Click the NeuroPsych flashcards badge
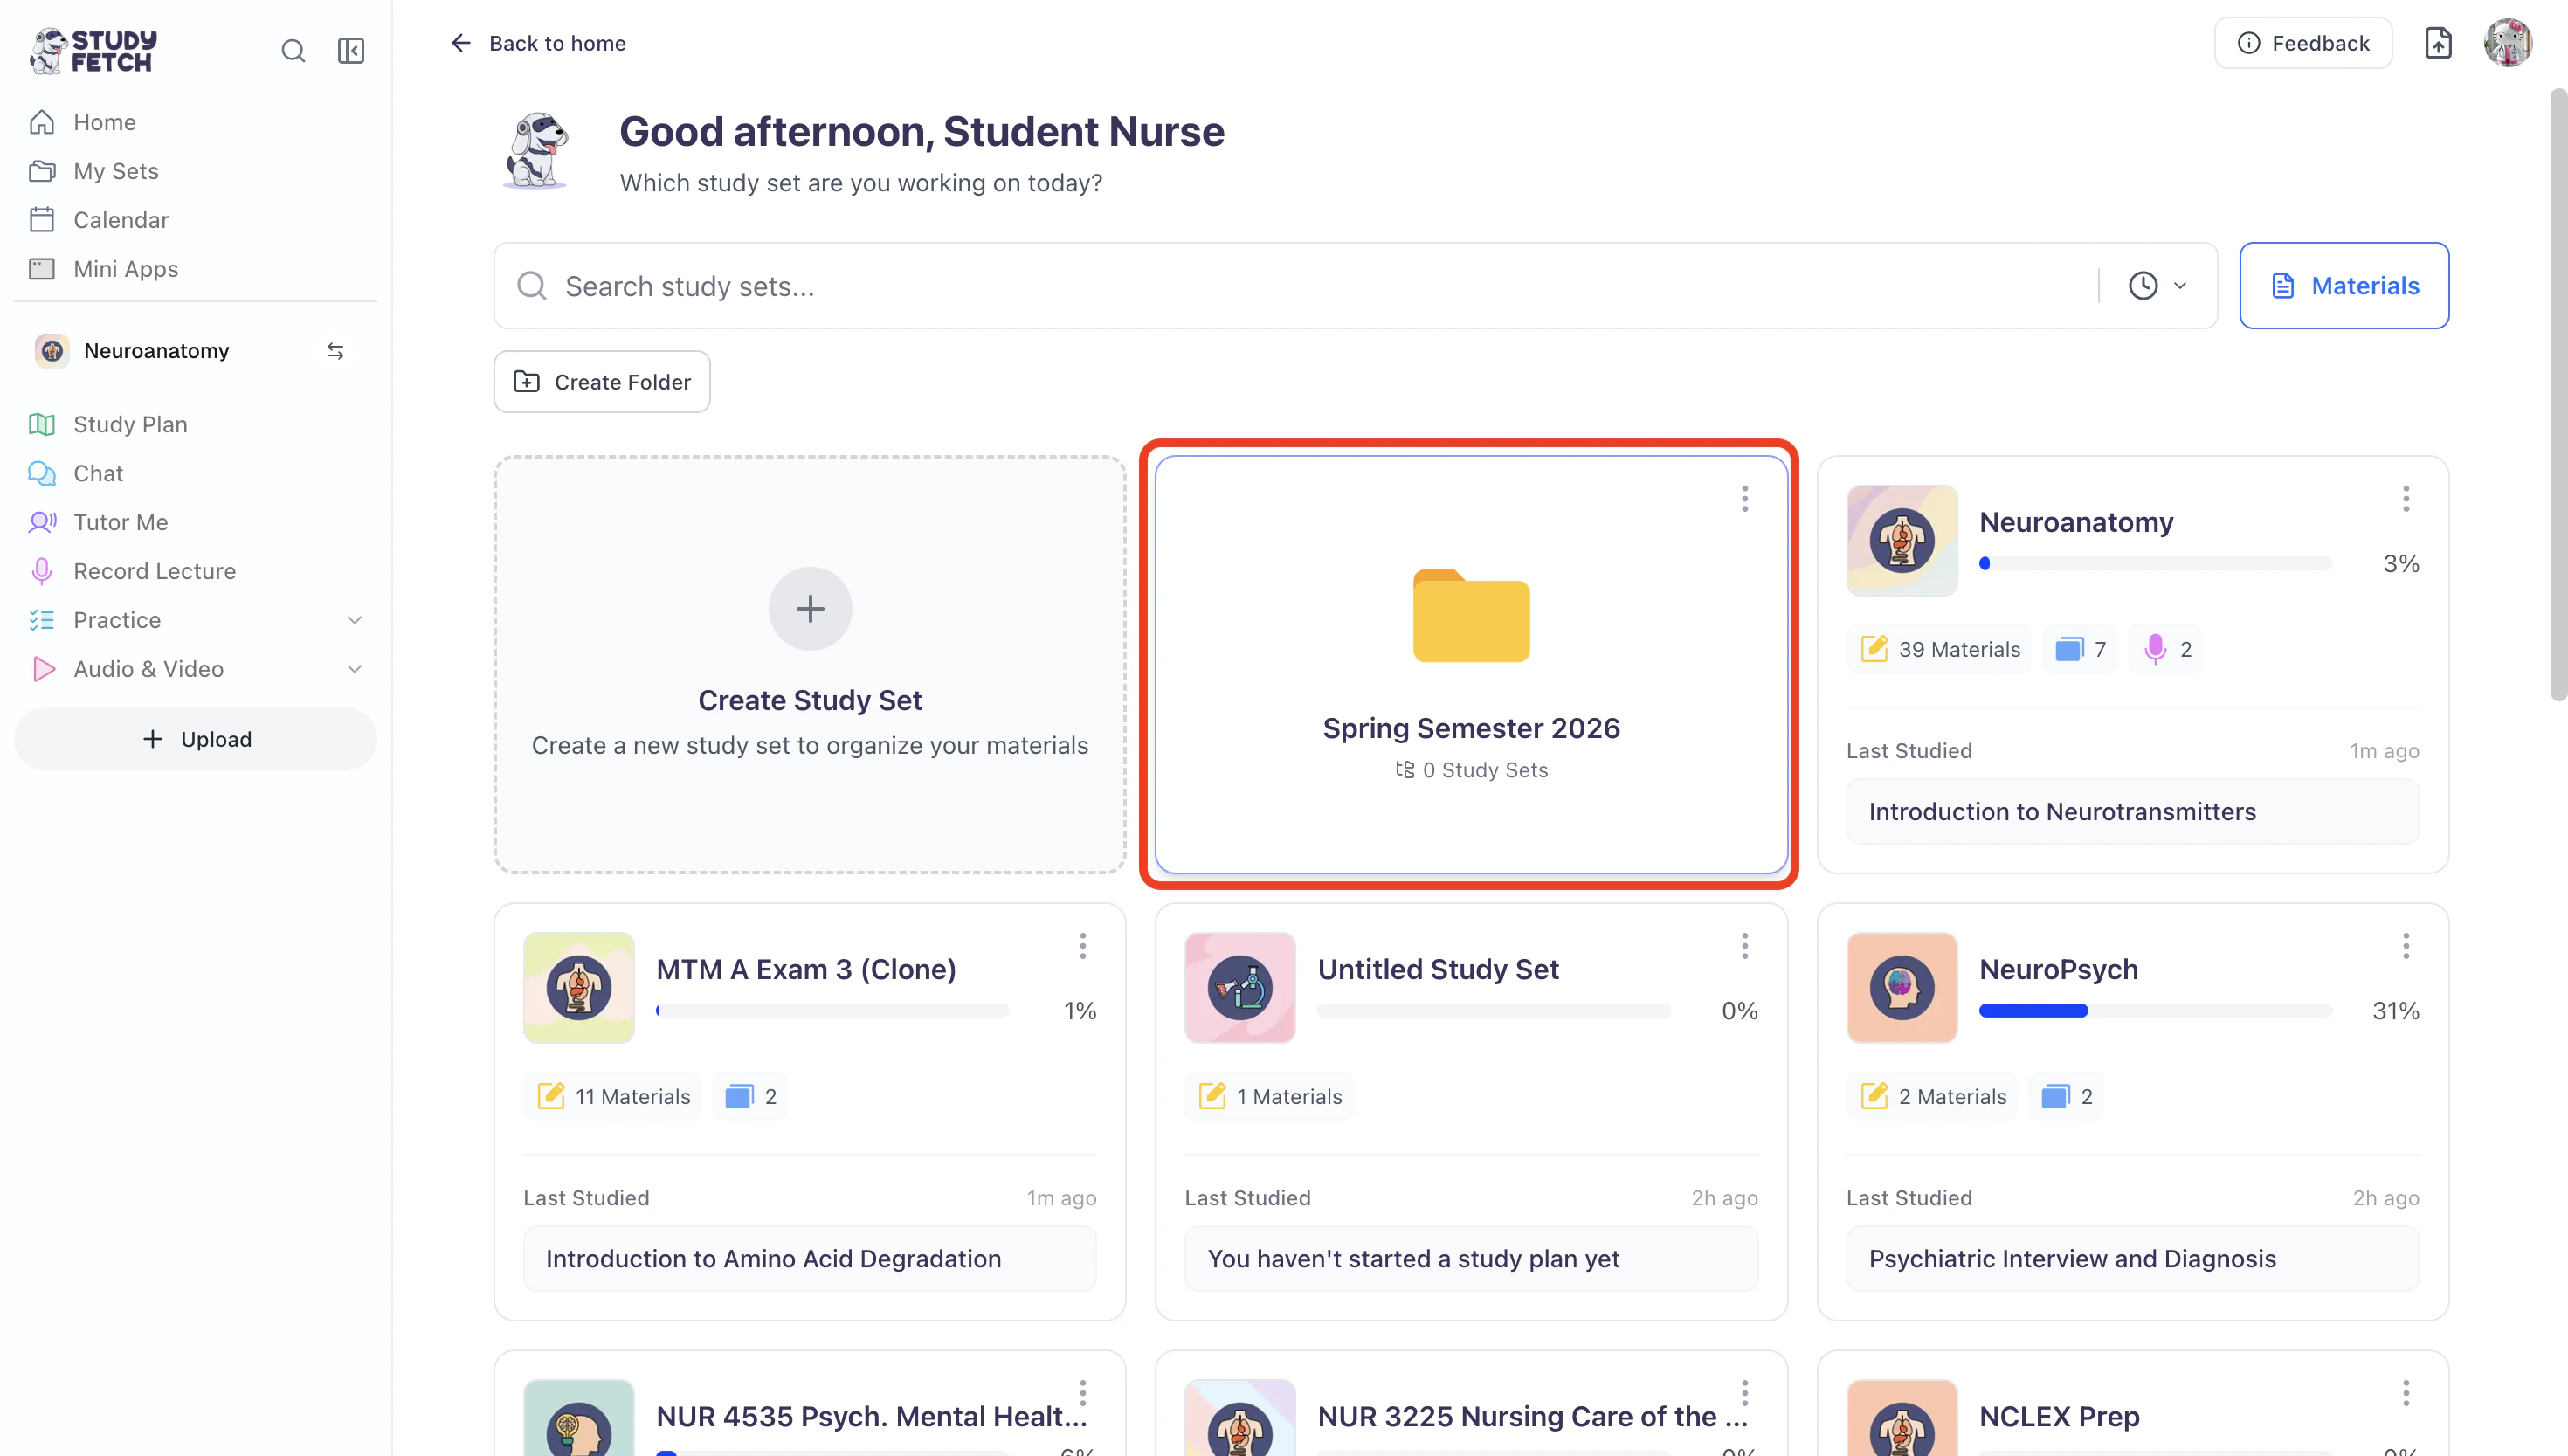The width and height of the screenshot is (2568, 1456). pyautogui.click(x=2066, y=1097)
